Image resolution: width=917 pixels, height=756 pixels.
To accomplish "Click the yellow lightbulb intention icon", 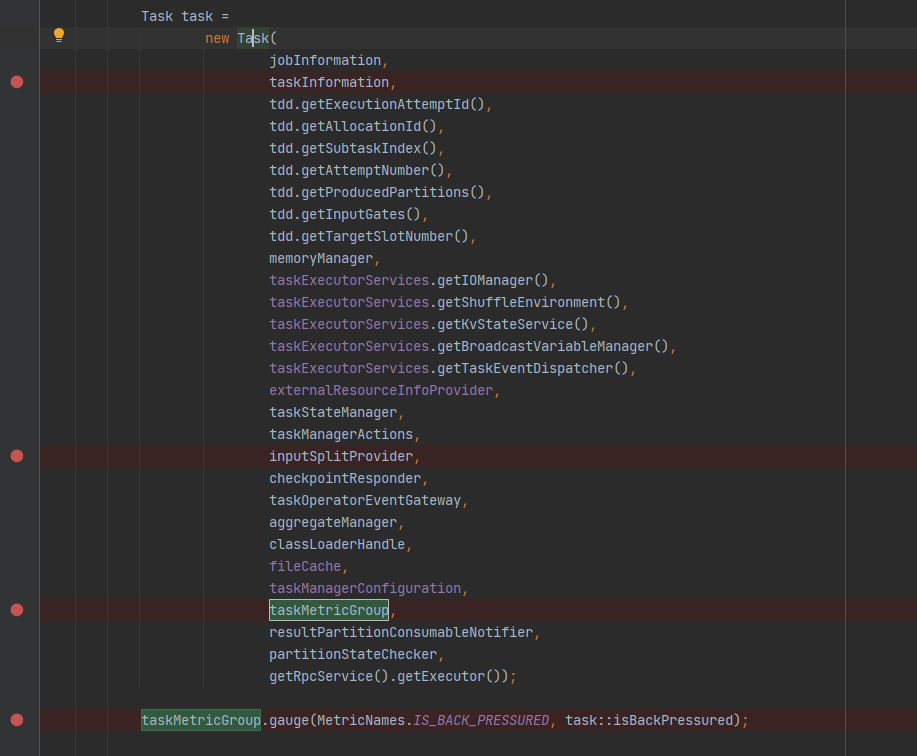I will [58, 35].
